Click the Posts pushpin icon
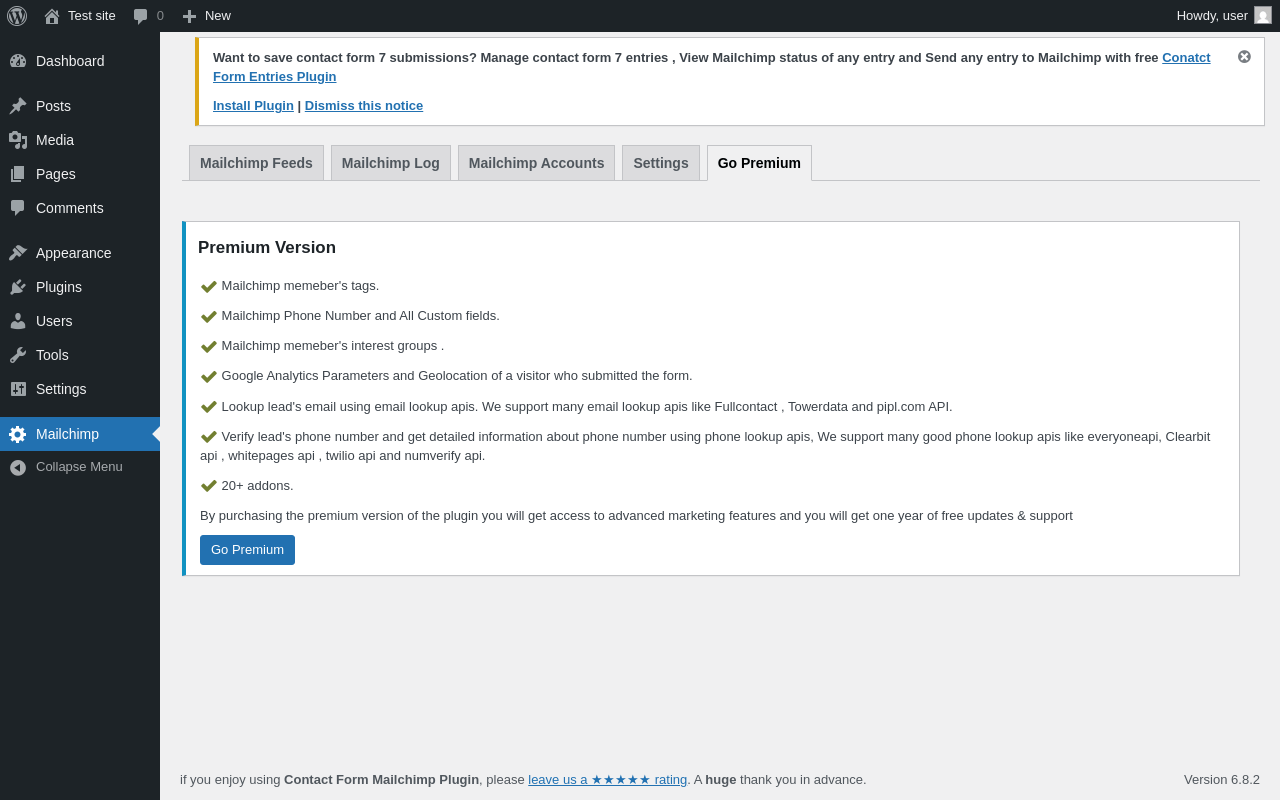Screen dimensions: 1280x800 coord(18,106)
